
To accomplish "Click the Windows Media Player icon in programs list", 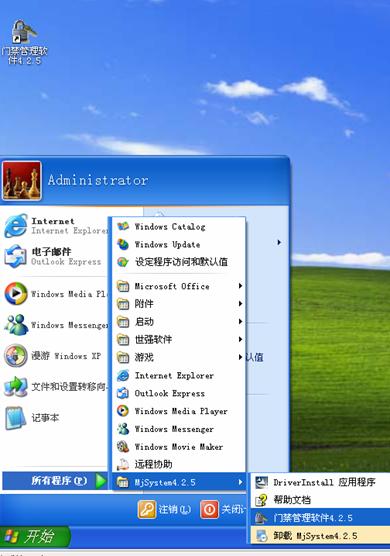I will [x=123, y=411].
